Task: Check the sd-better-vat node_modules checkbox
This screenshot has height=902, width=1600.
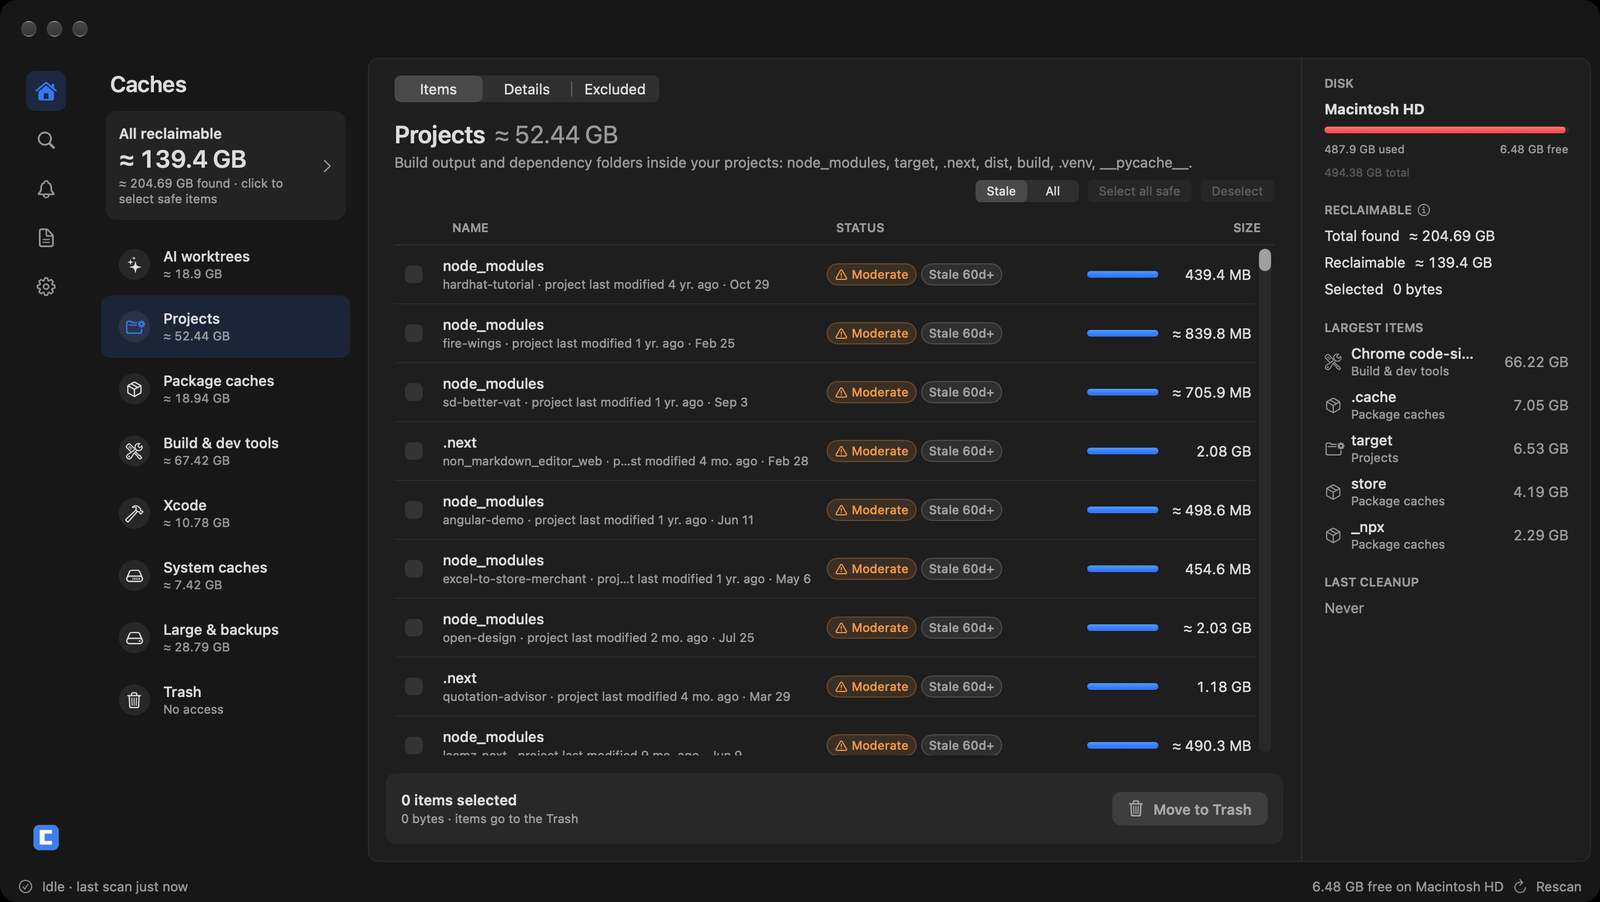Action: (x=413, y=392)
